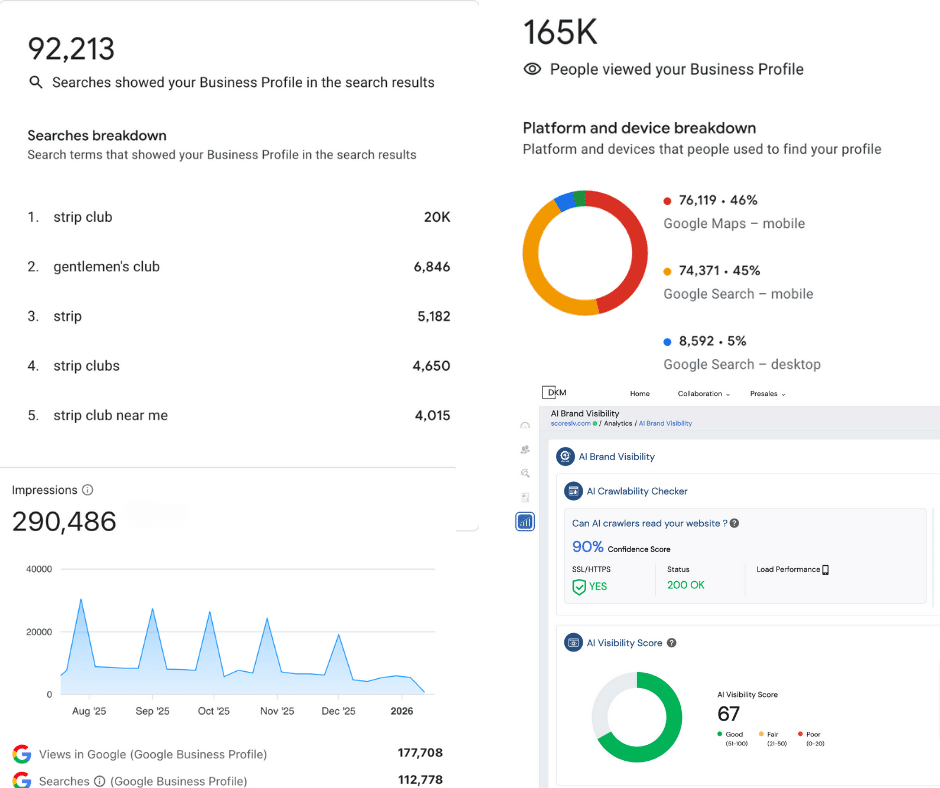Viewport: 940px width, 788px height.
Task: Click green Good legend dot
Action: (x=719, y=733)
